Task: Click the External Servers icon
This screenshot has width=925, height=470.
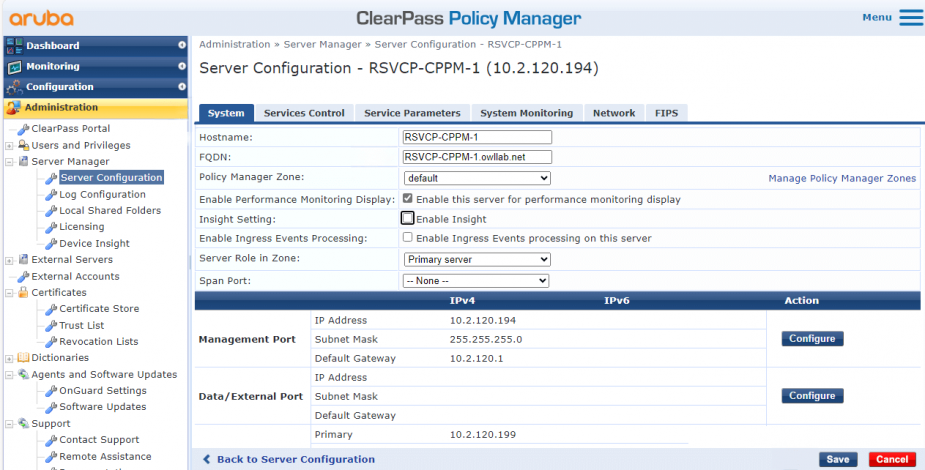Action: [x=23, y=259]
